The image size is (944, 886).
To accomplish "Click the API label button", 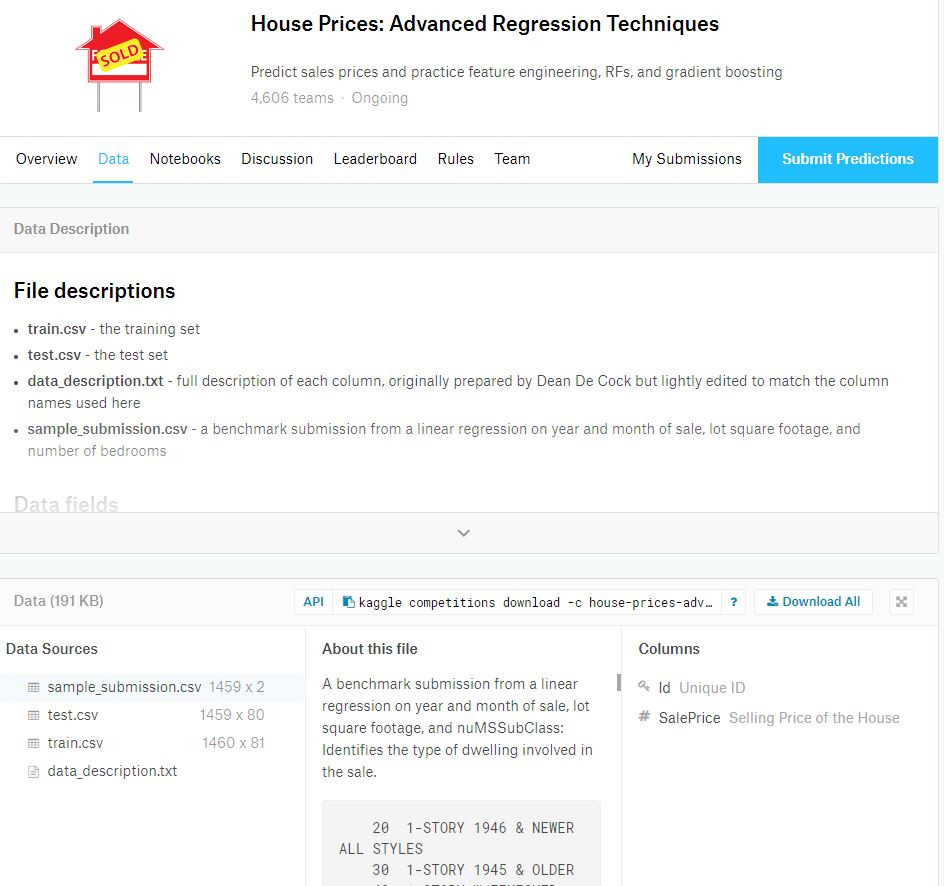I will [x=313, y=602].
